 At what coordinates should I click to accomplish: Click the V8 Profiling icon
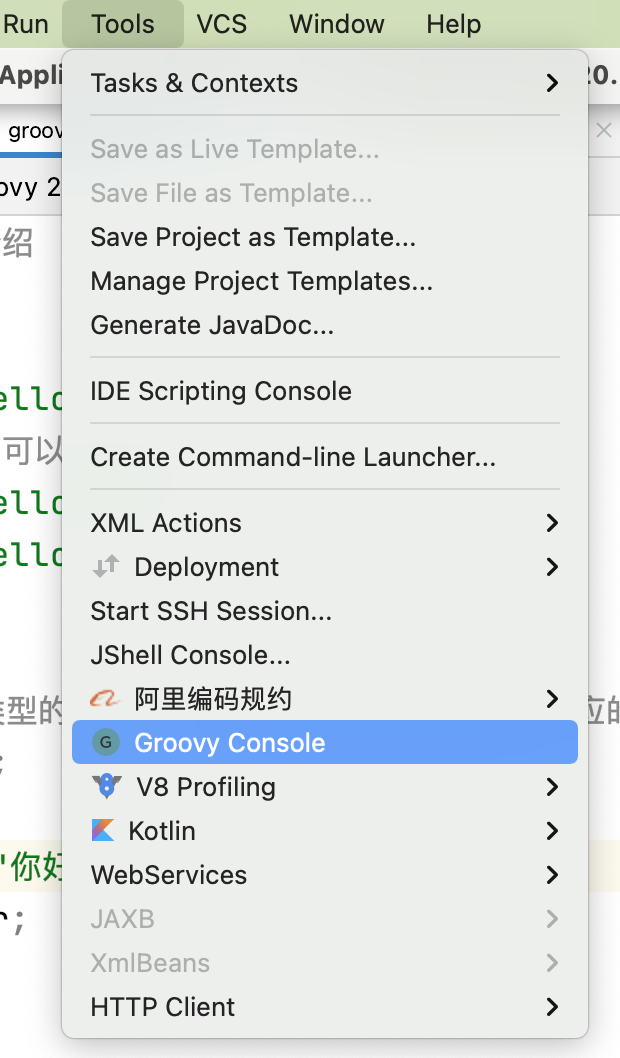click(x=106, y=787)
